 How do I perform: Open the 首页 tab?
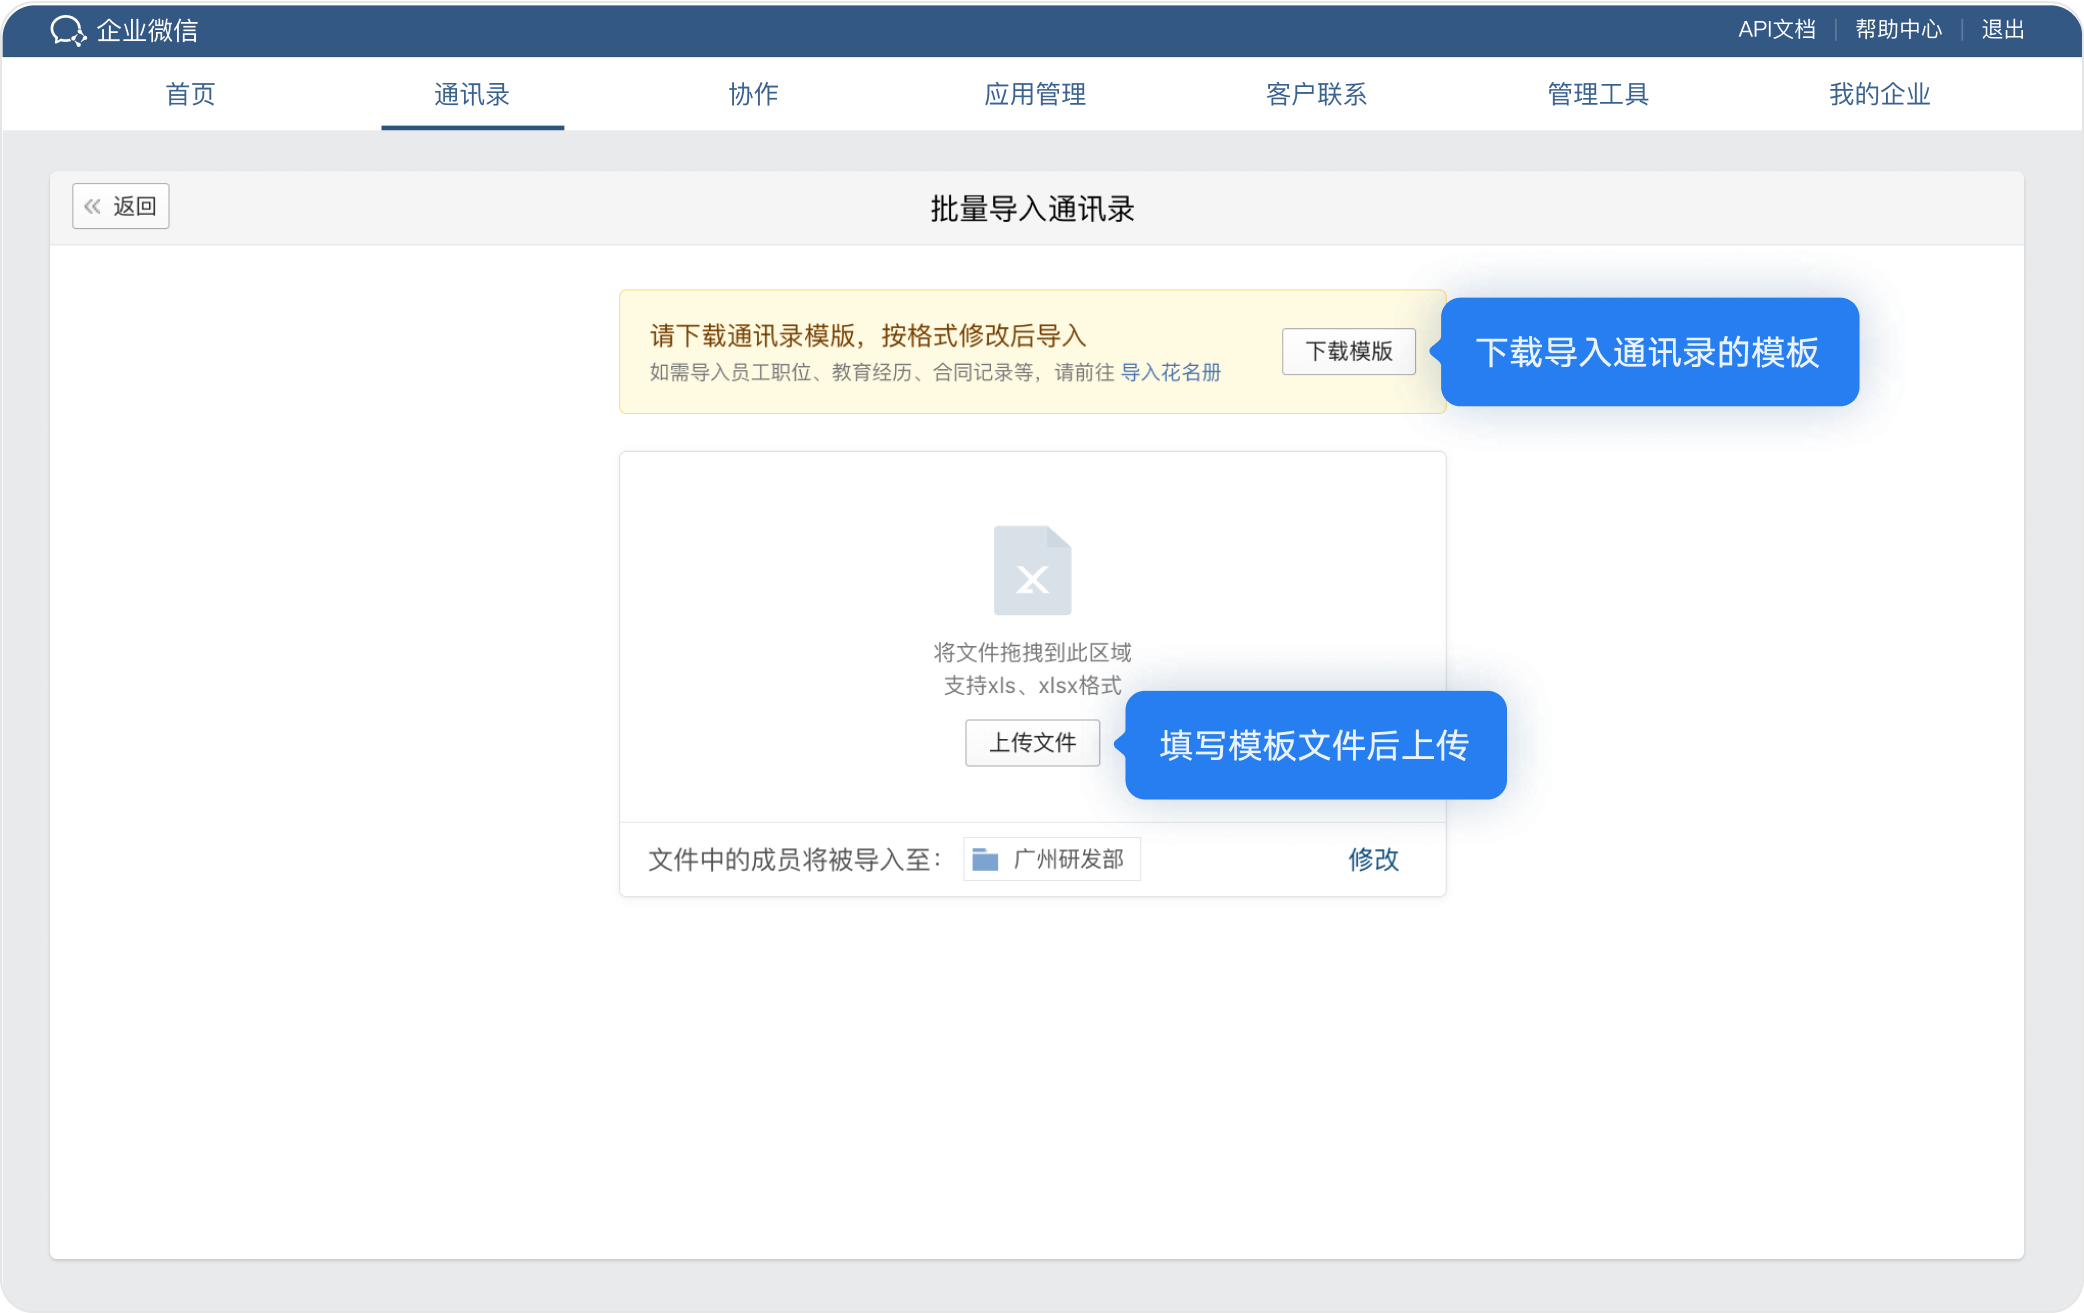pyautogui.click(x=190, y=94)
